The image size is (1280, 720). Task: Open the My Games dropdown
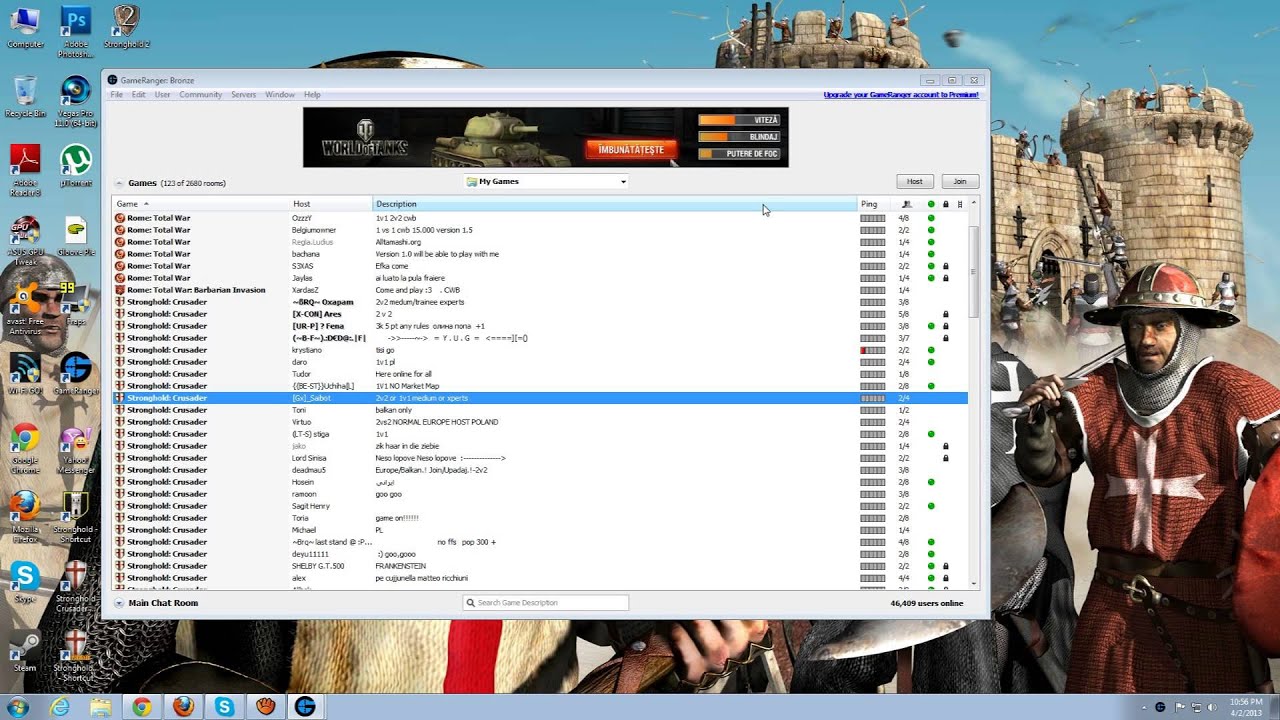click(x=545, y=181)
